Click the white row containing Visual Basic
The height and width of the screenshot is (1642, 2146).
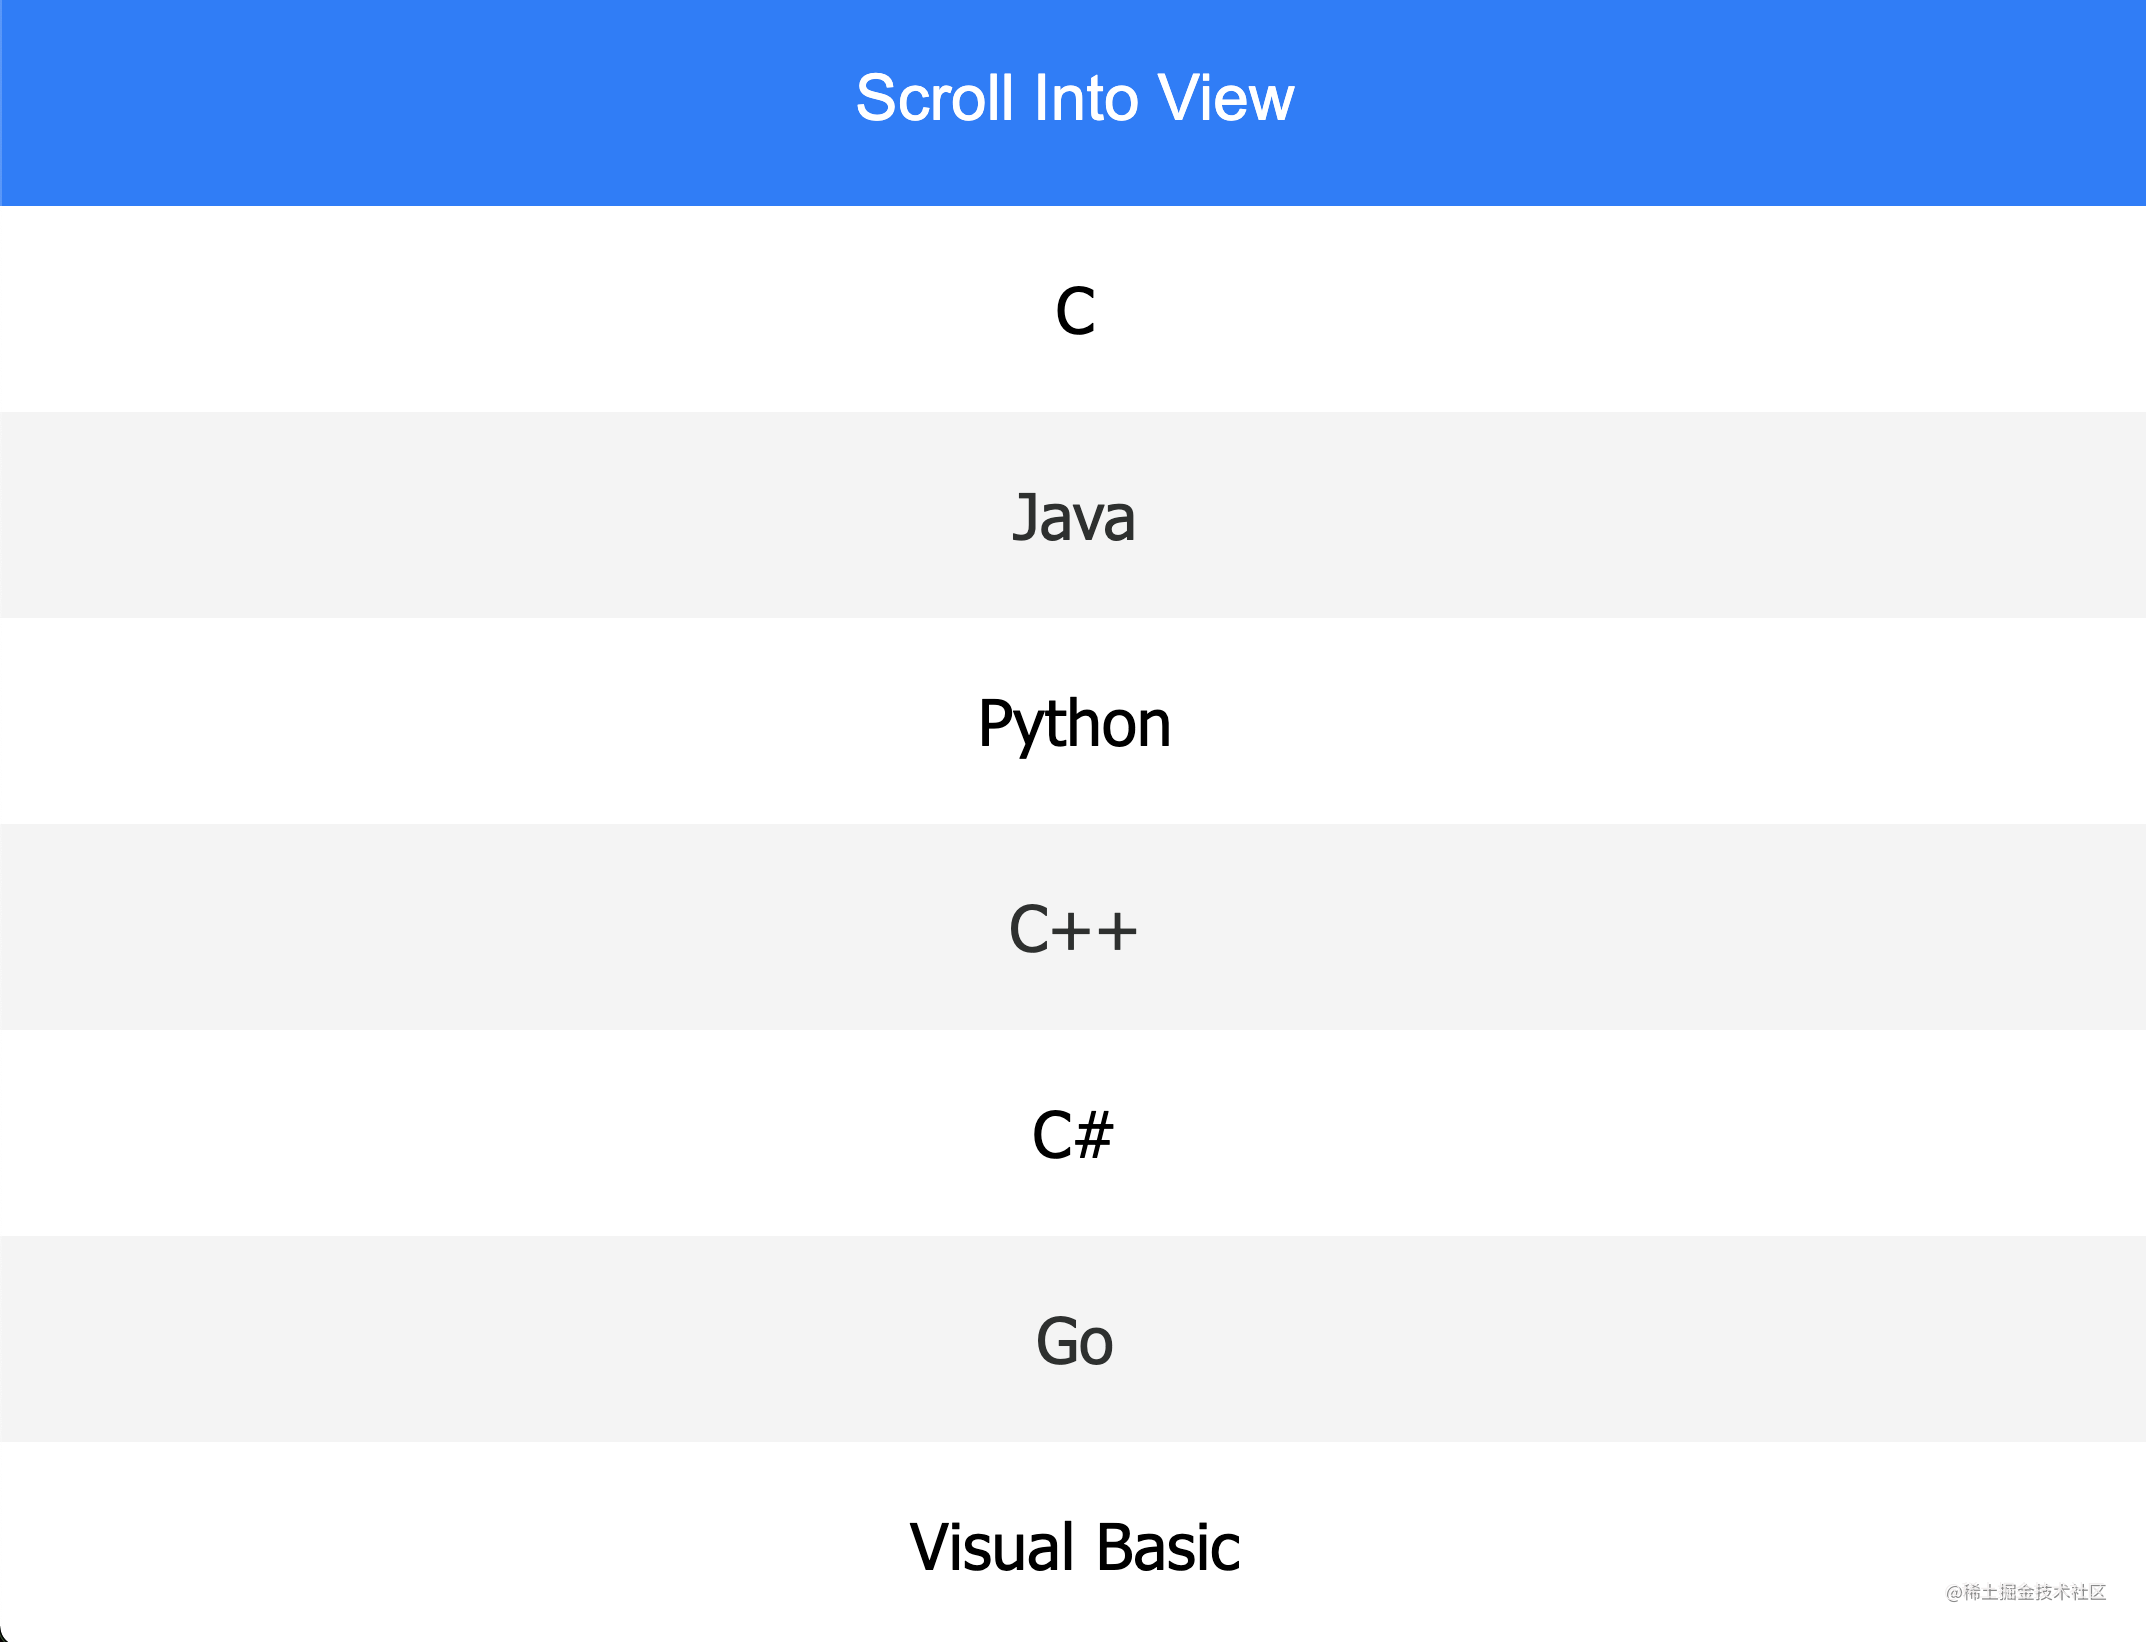[x=400, y=1547]
